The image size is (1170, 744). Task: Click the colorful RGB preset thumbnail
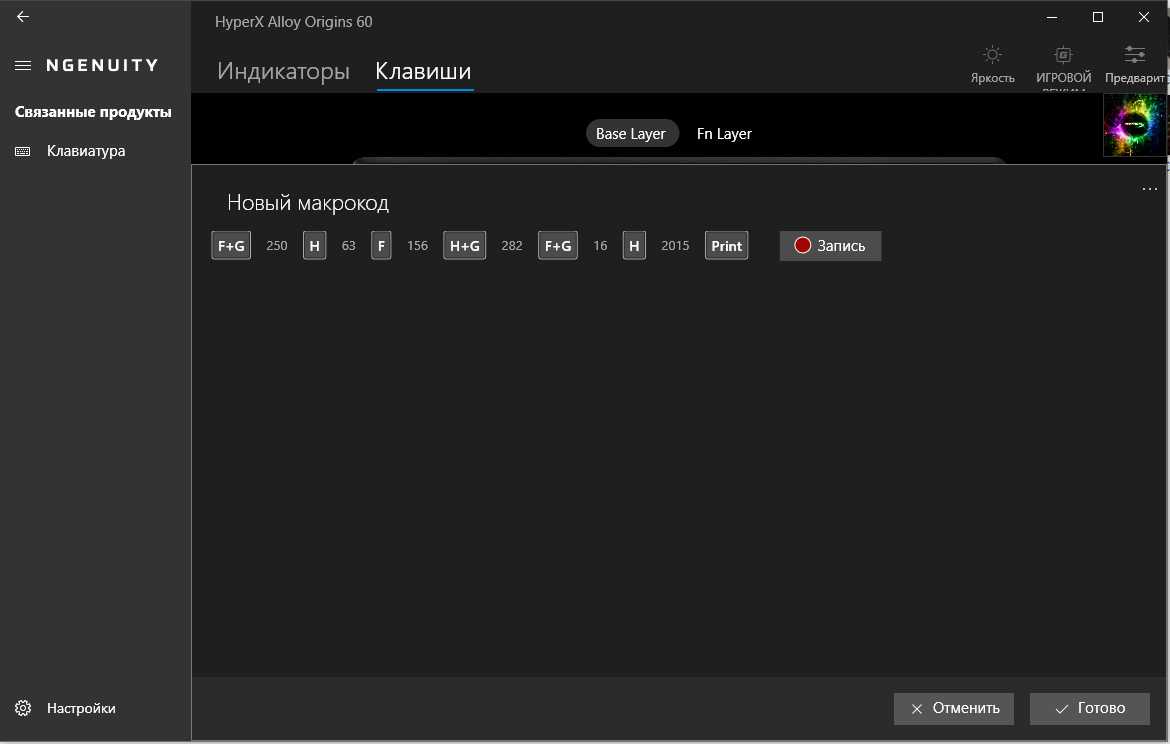pos(1135,125)
